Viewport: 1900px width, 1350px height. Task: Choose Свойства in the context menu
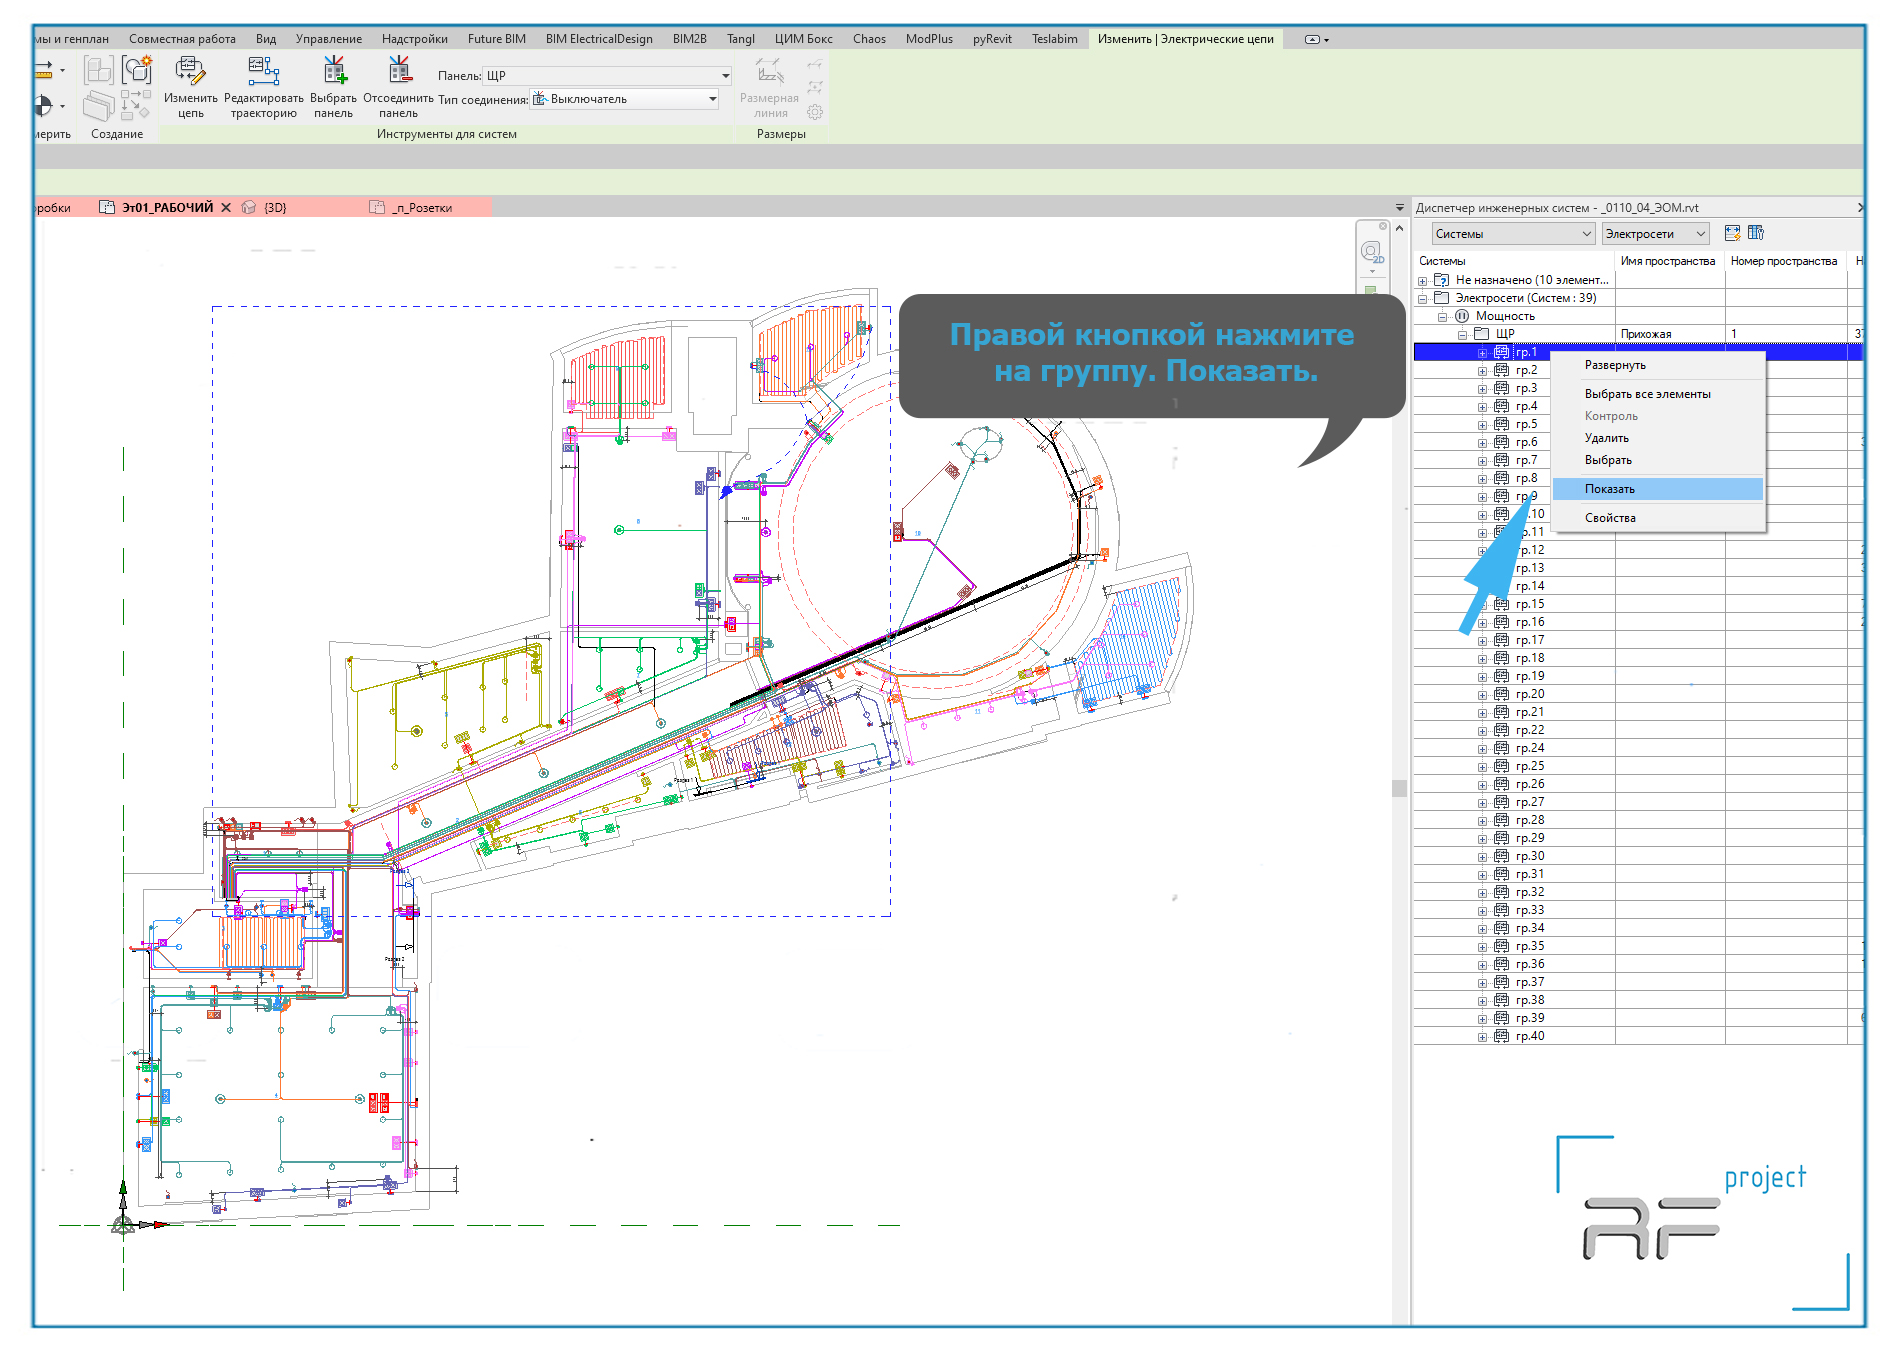[x=1657, y=518]
